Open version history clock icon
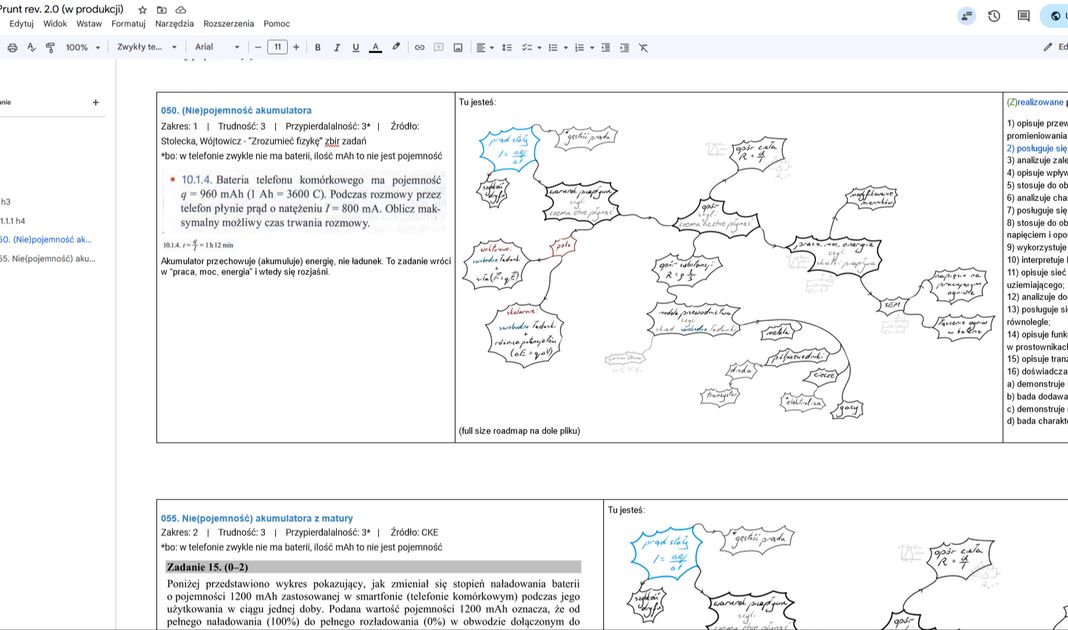Viewport: 1068px width, 630px height. coord(994,16)
